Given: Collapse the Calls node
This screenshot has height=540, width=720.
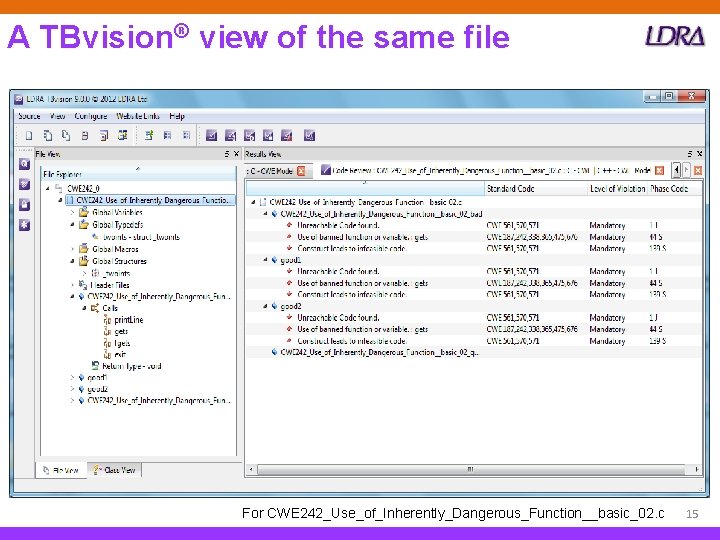Looking at the screenshot, I should point(84,308).
